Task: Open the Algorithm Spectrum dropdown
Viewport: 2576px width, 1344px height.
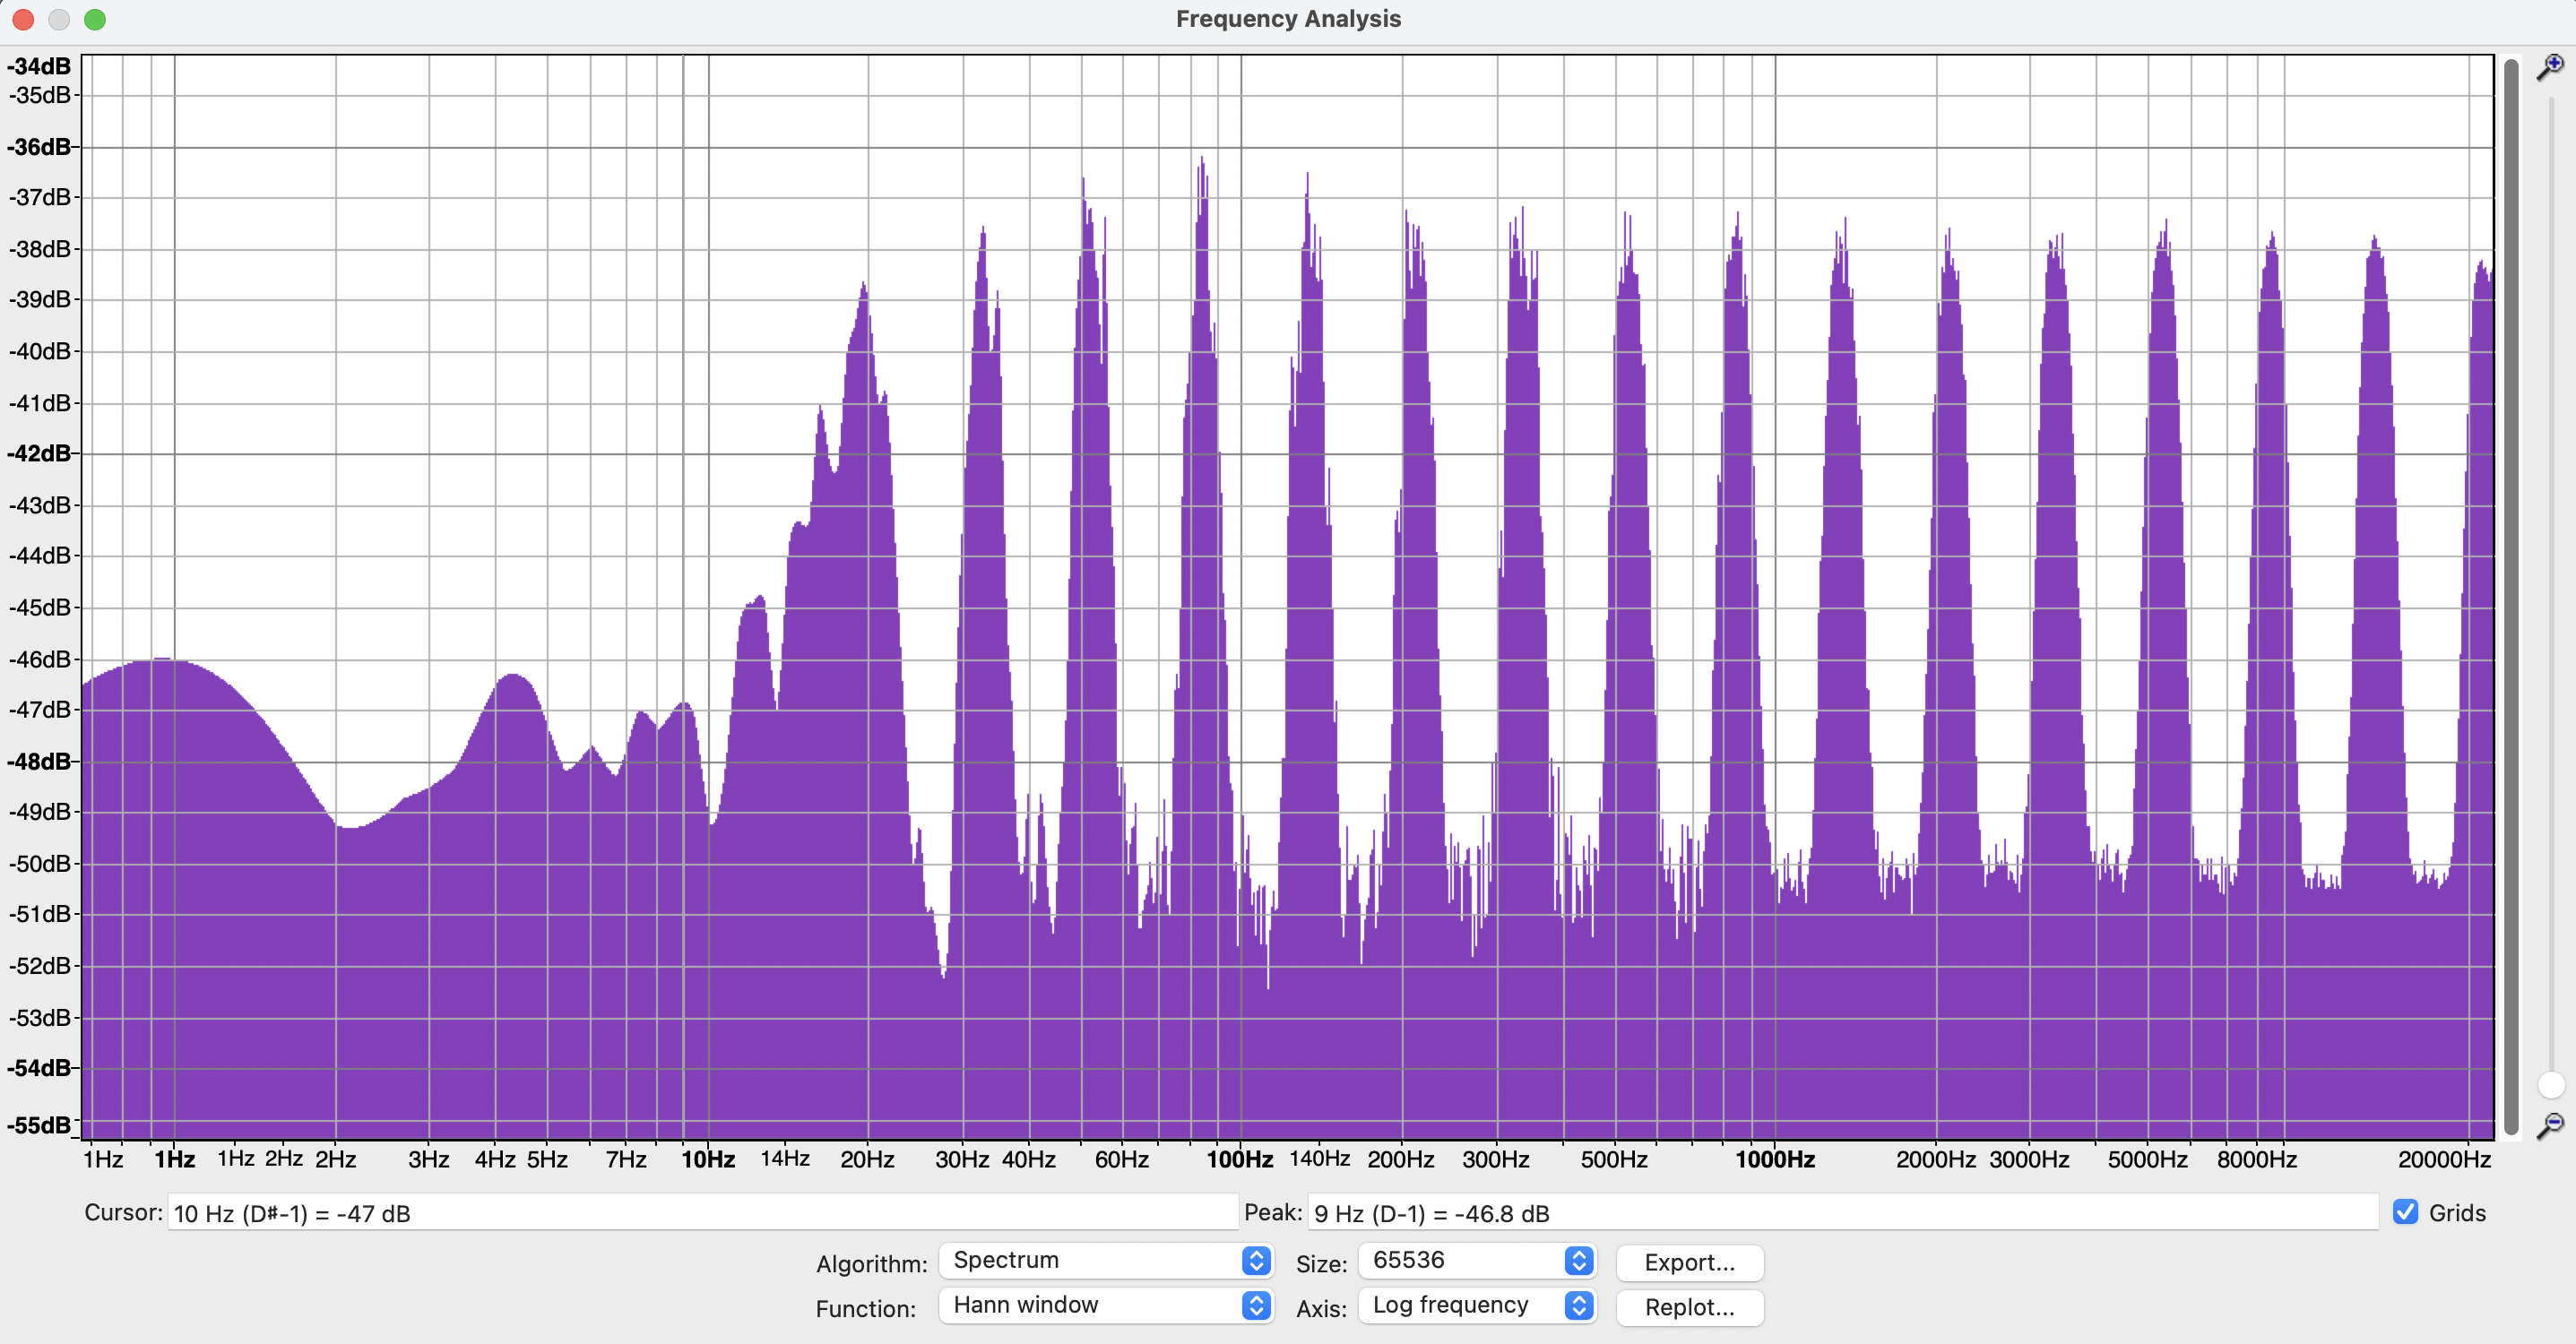Action: 1105,1260
